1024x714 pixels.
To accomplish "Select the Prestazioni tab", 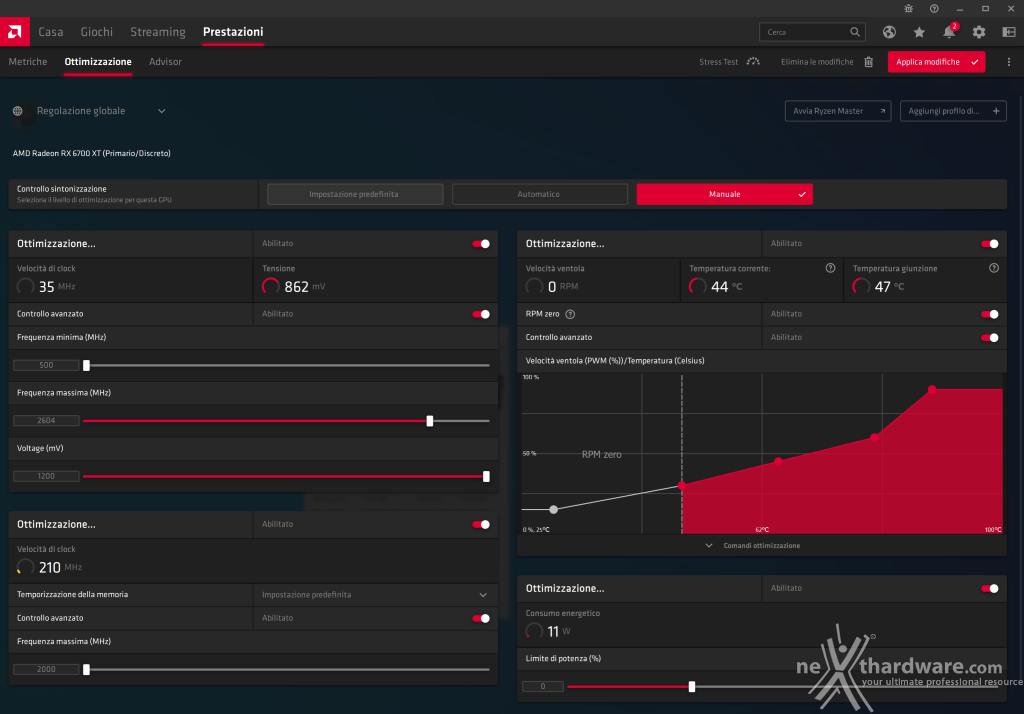I will tap(233, 31).
